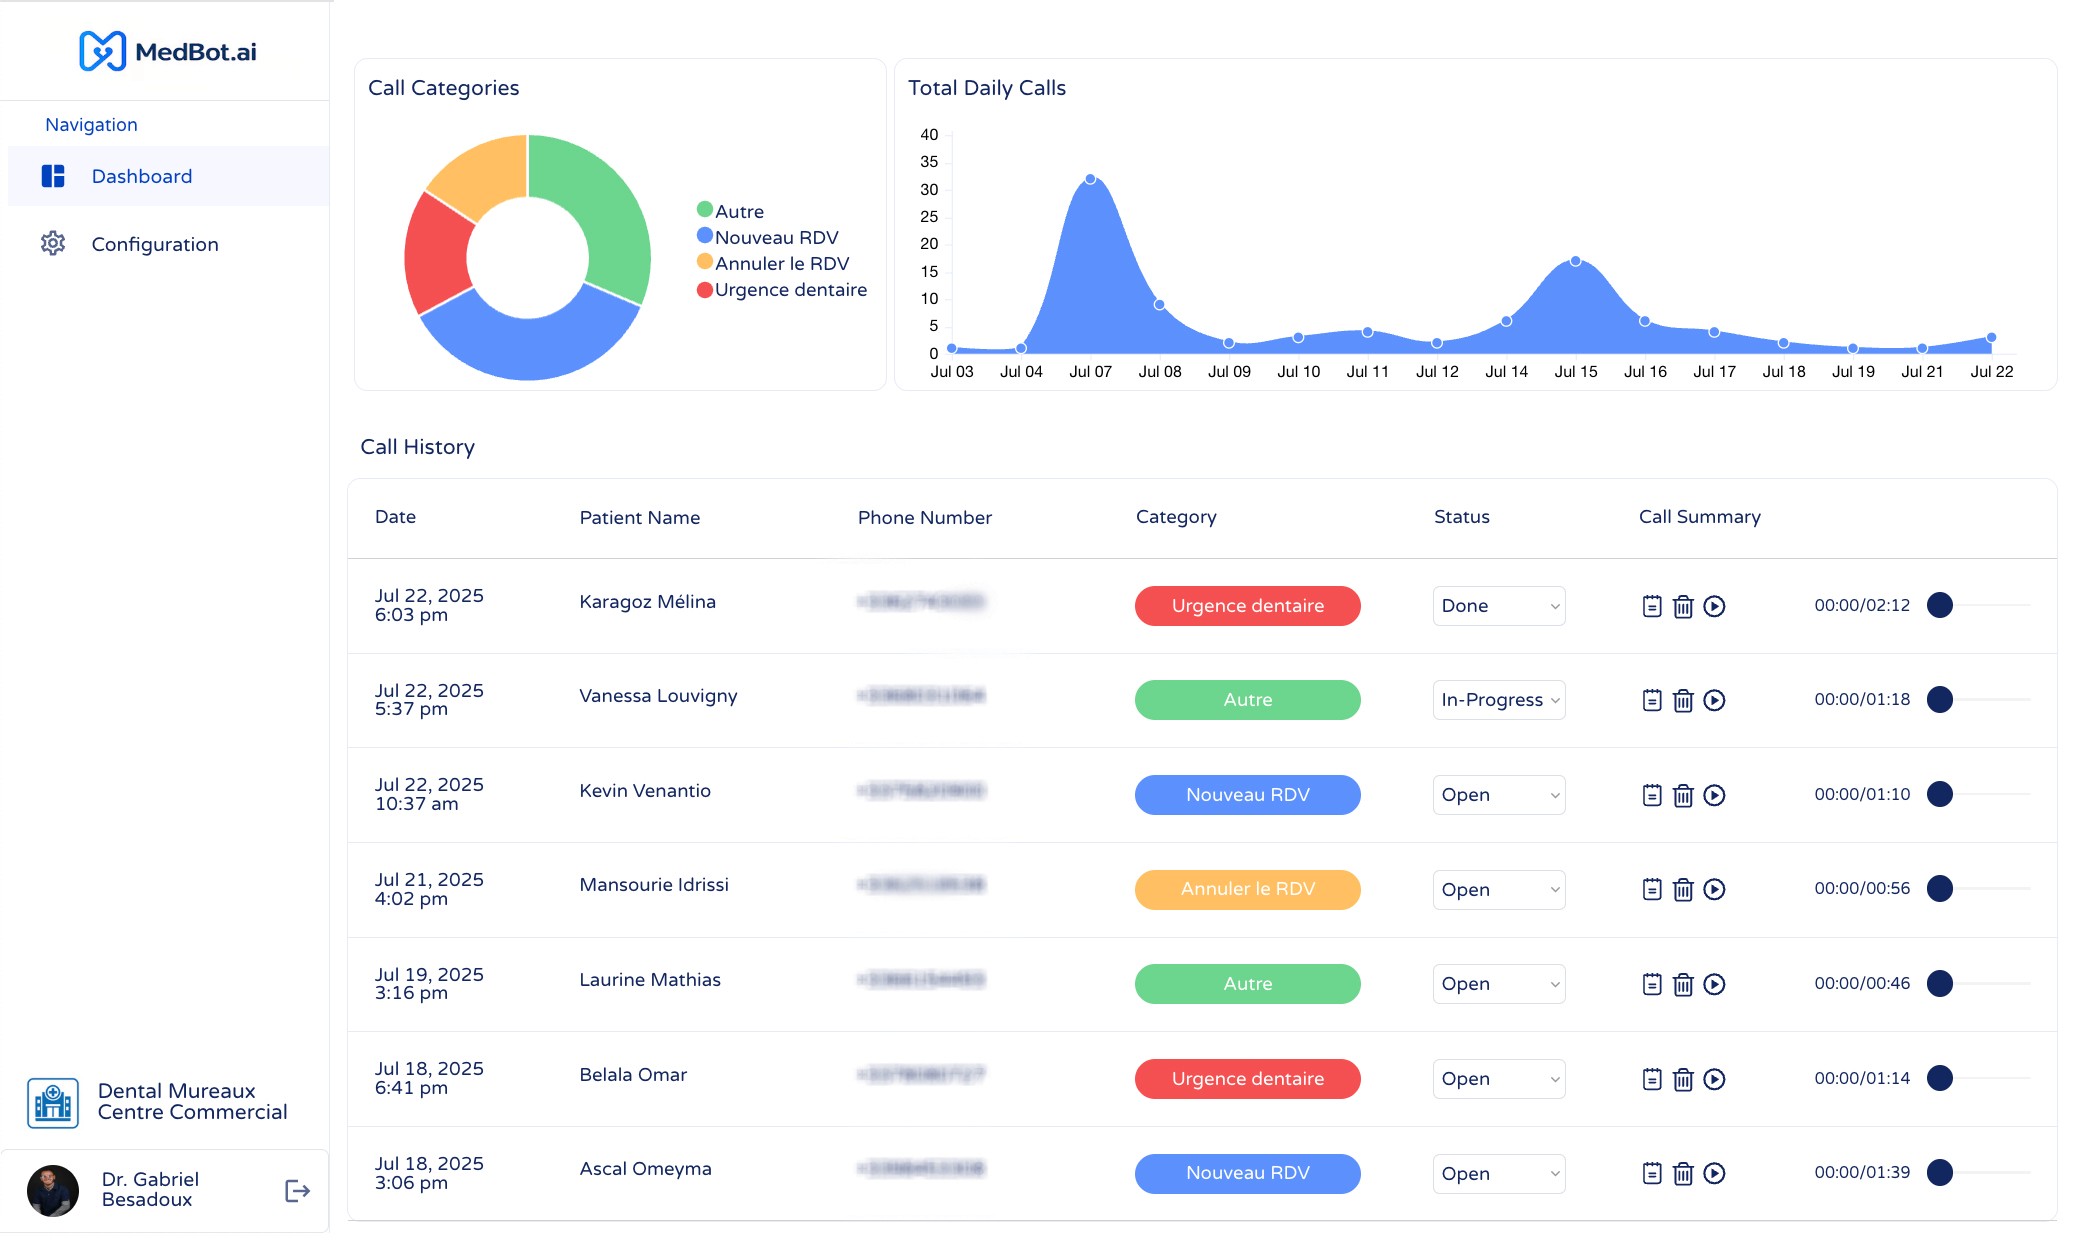Select Dashboard in the navigation menu
The width and height of the screenshot is (2097, 1242).
tap(141, 176)
